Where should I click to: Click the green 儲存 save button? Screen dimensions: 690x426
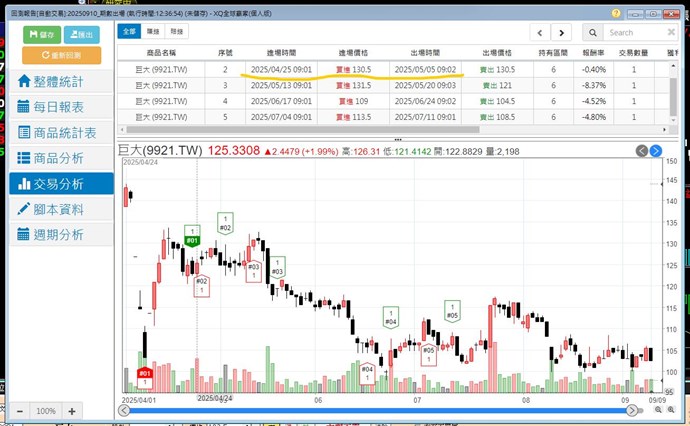(42, 35)
